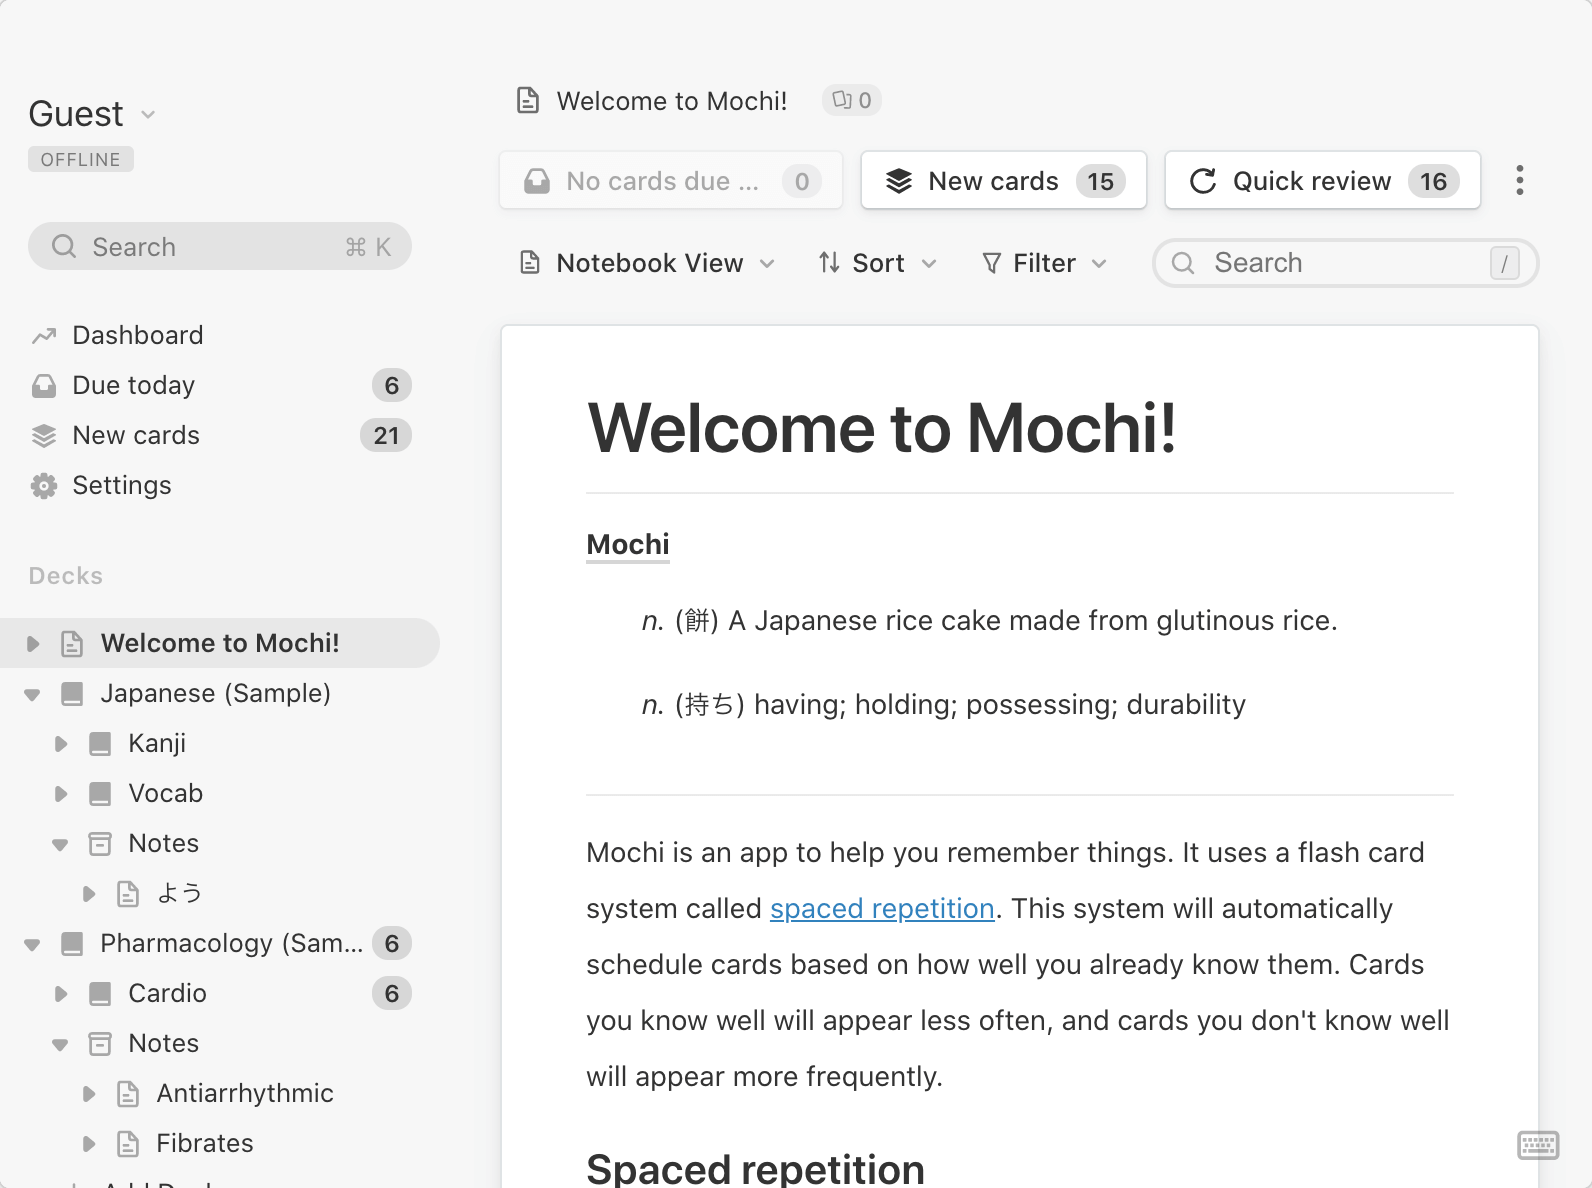This screenshot has height=1188, width=1592.
Task: Click the underlined Mochi heading
Action: tap(628, 544)
